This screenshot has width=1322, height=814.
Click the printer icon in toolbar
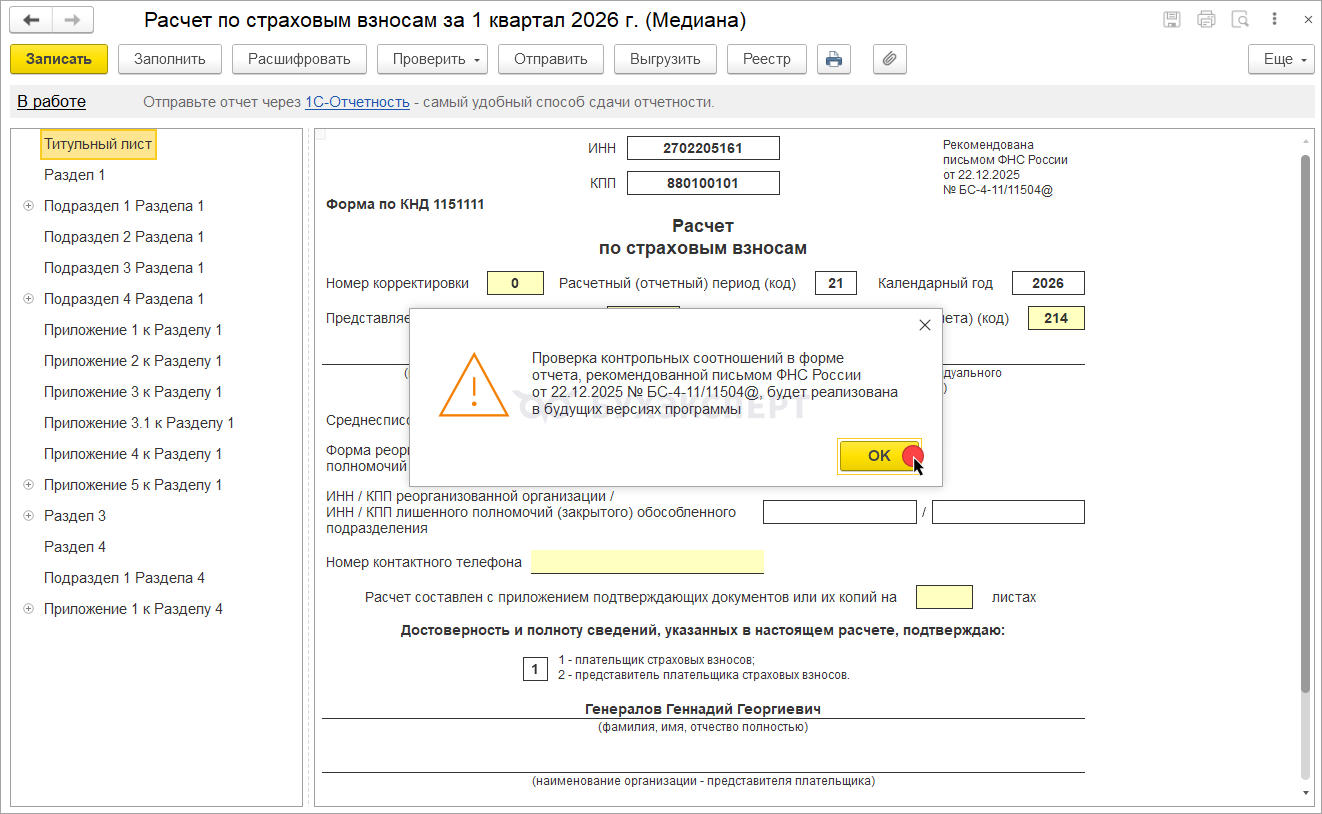coord(833,59)
